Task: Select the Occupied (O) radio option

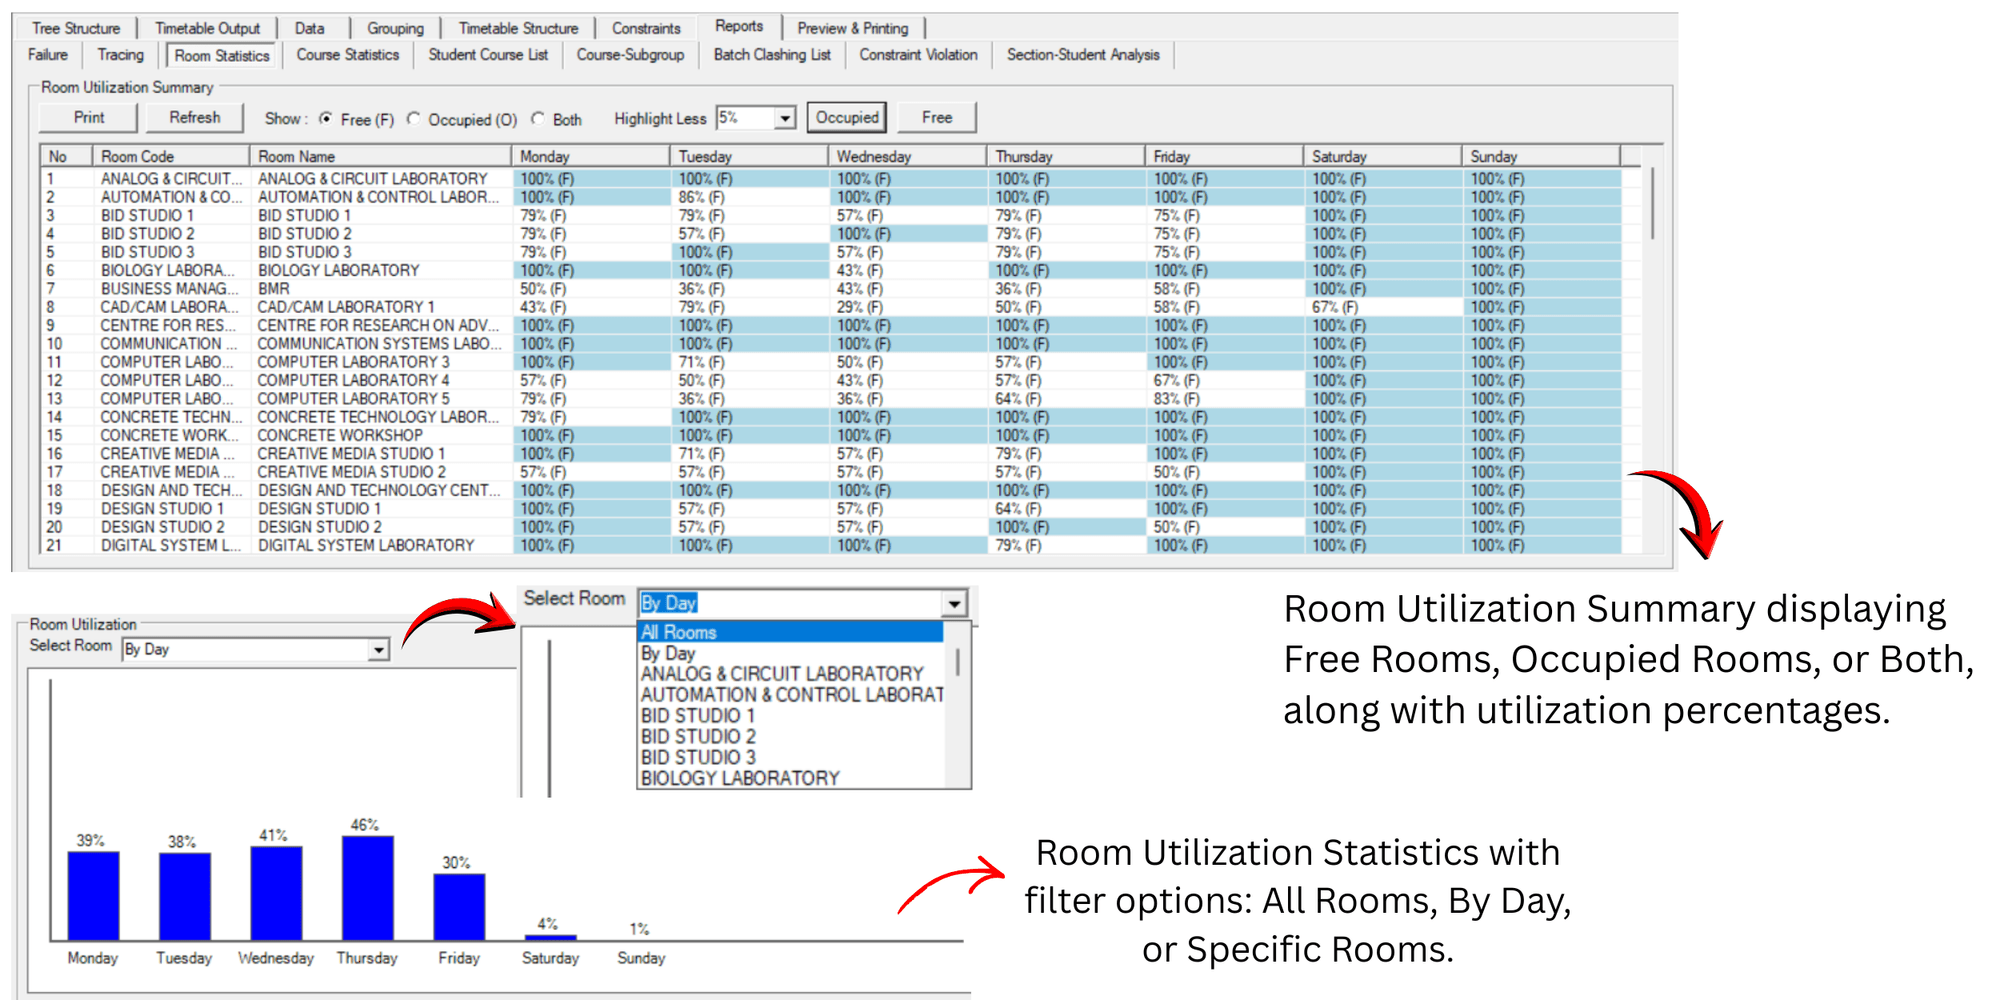Action: tap(414, 119)
